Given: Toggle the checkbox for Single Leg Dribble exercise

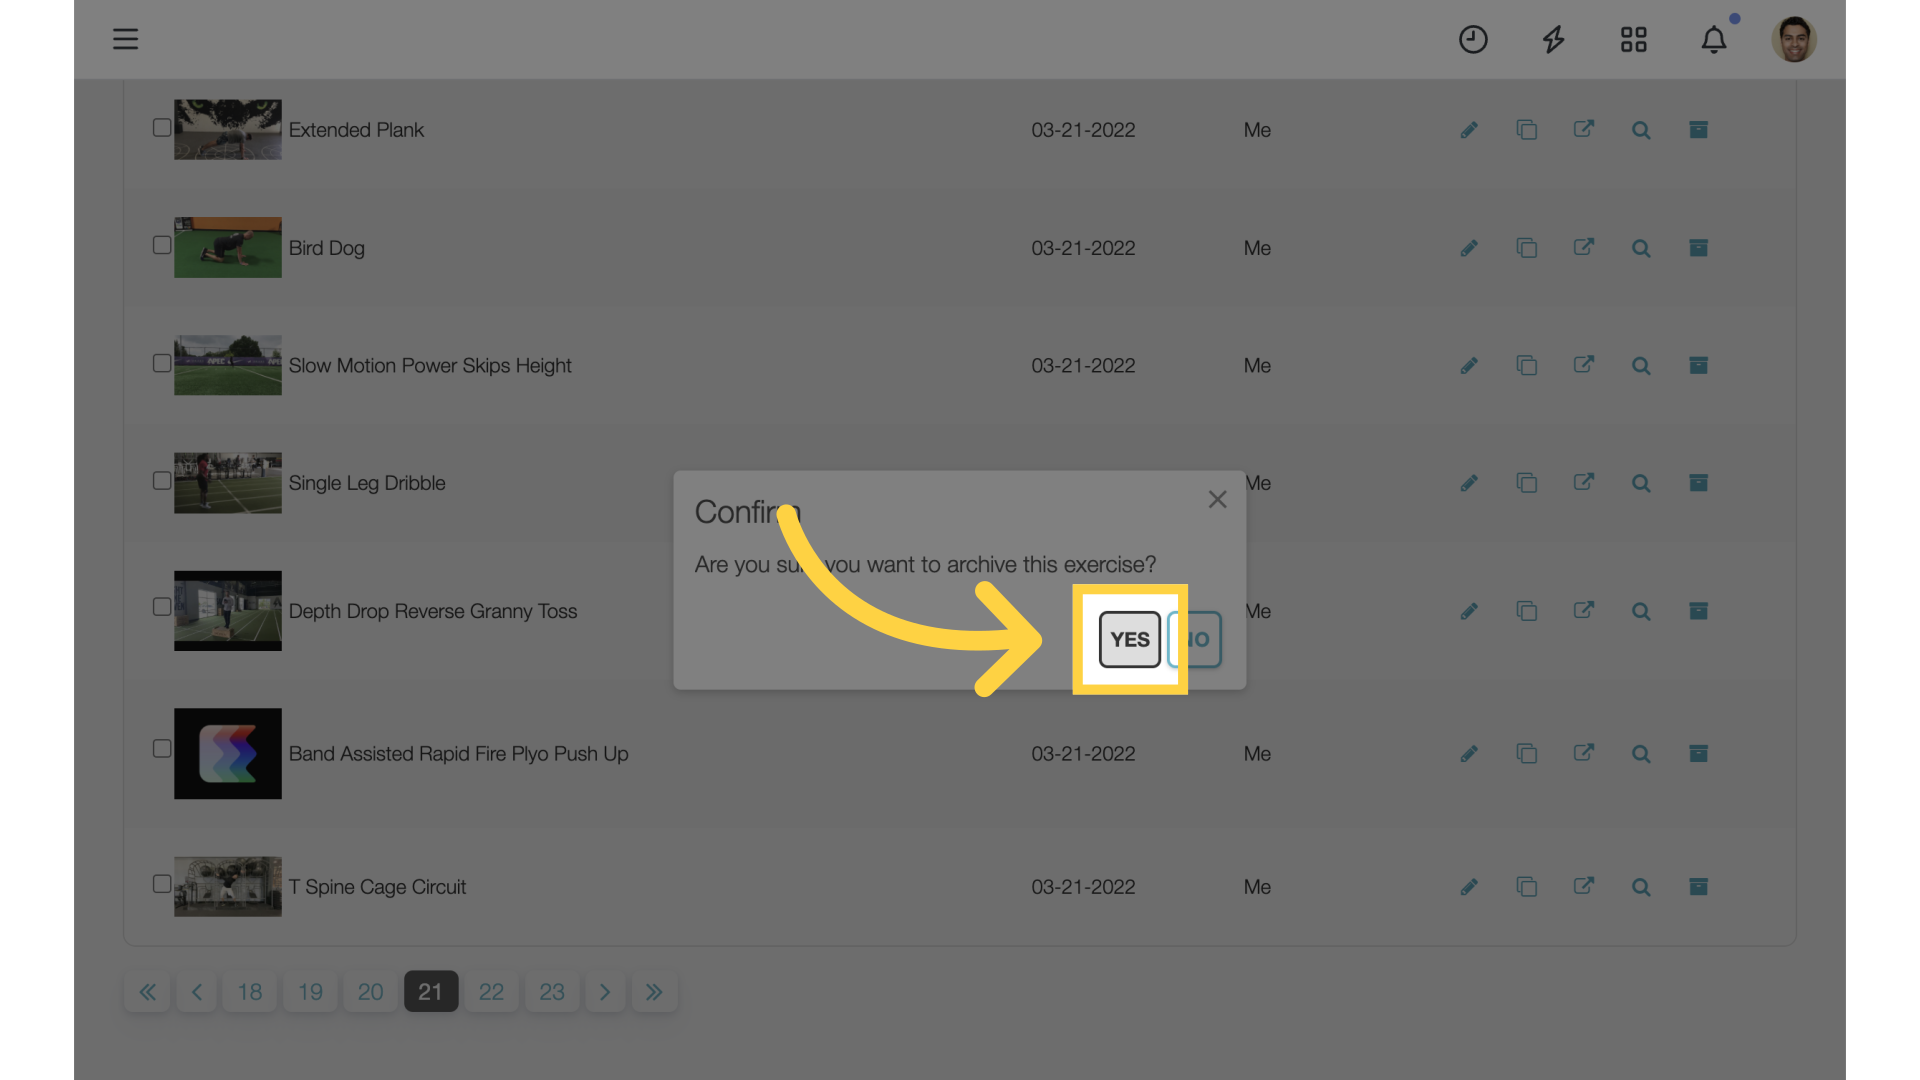Looking at the screenshot, I should (x=162, y=481).
